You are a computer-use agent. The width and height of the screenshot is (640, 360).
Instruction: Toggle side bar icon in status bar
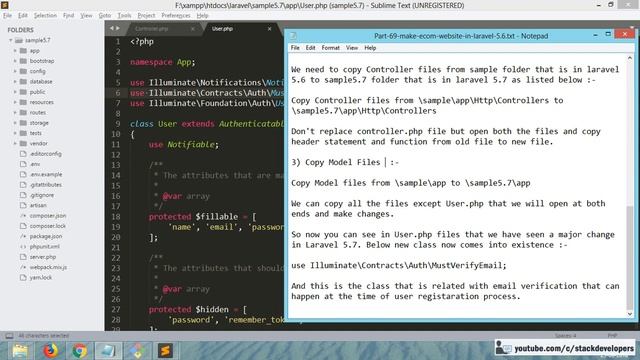[9, 336]
